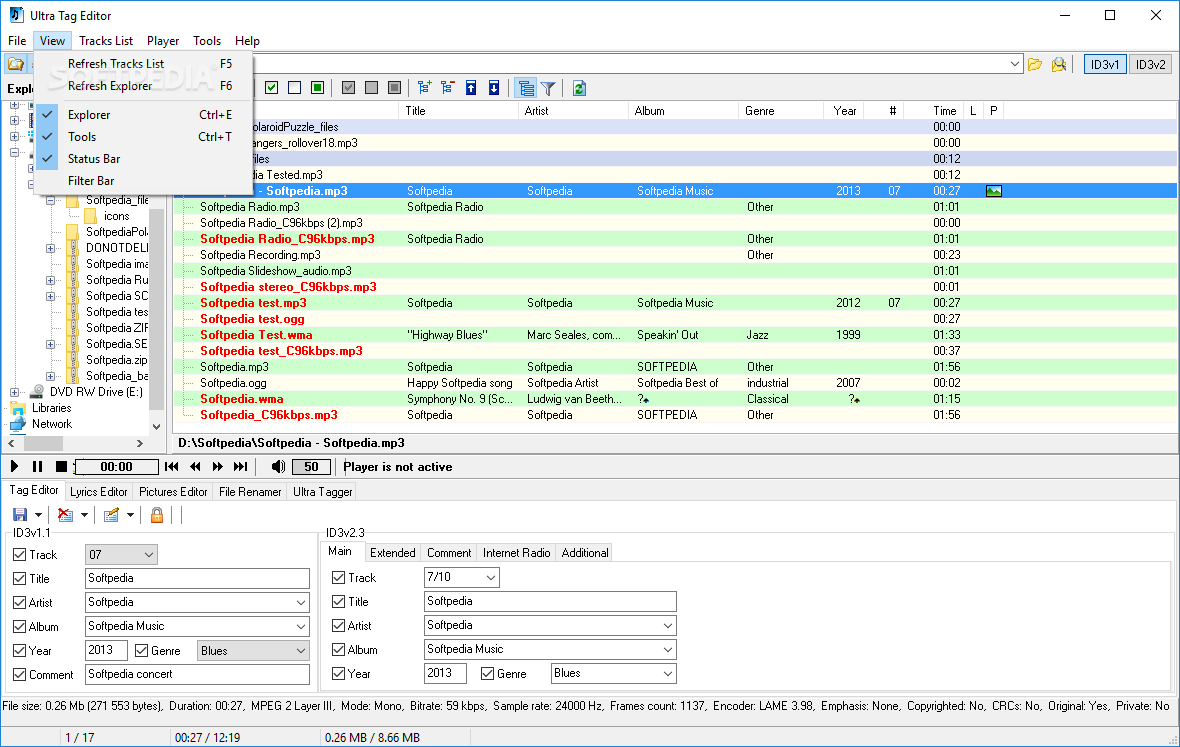The image size is (1180, 747).
Task: Click the move track down icon
Action: pos(494,88)
